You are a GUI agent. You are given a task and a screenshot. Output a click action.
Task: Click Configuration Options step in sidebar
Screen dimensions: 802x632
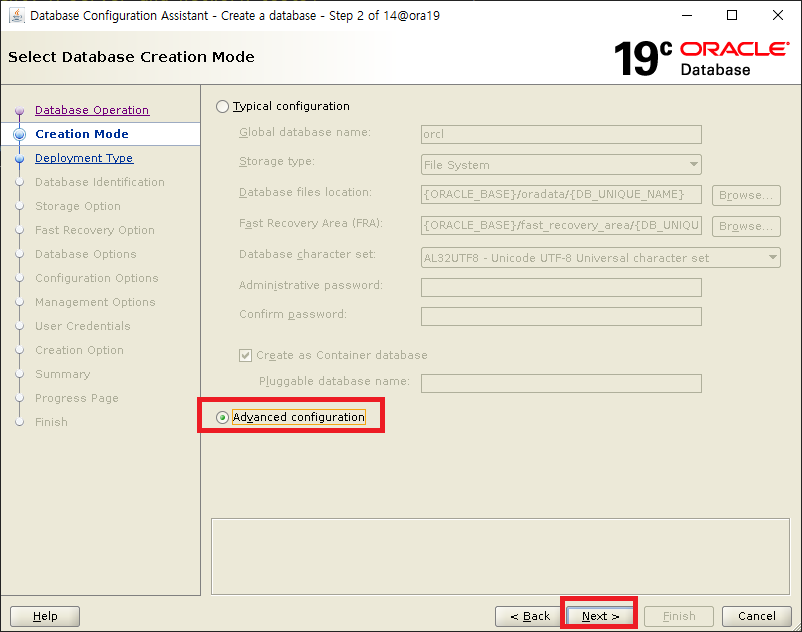(97, 278)
